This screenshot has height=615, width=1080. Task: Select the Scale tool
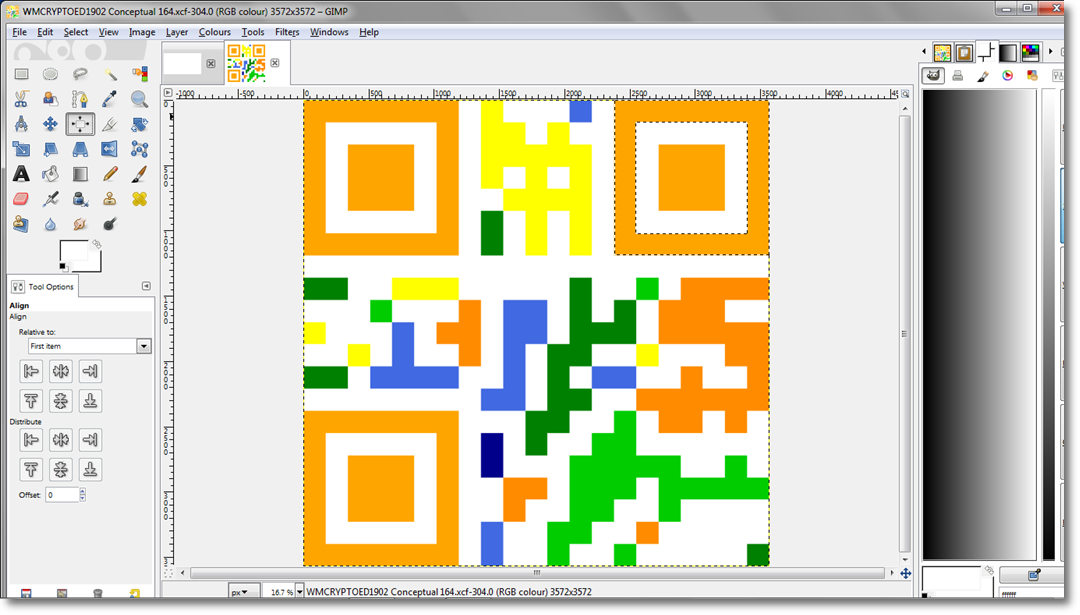point(21,149)
